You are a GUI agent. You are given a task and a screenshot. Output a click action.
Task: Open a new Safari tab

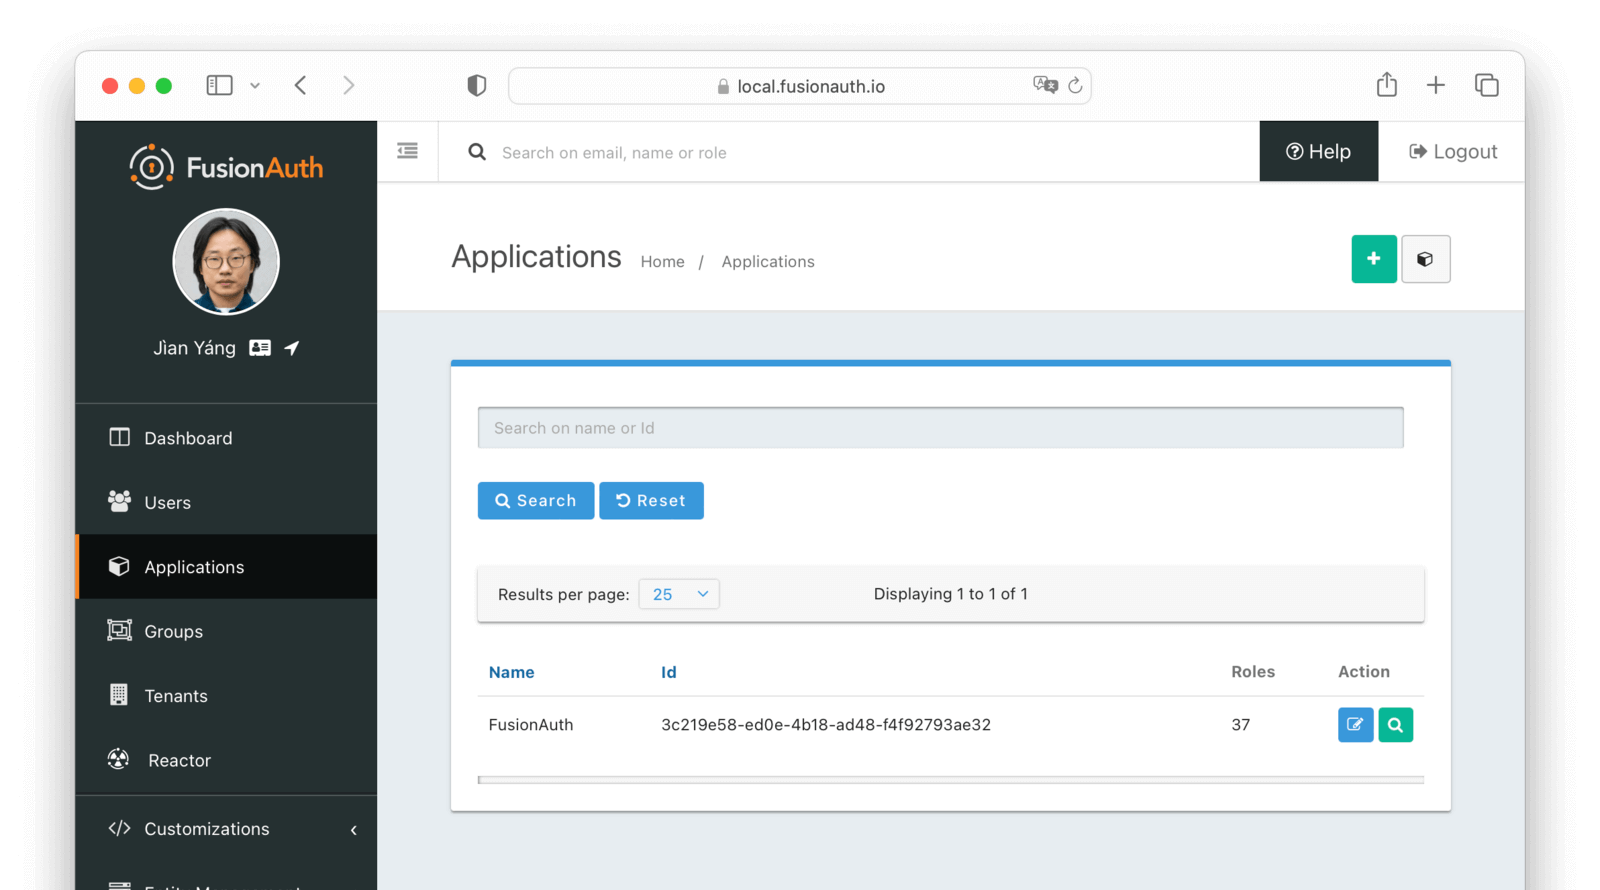1436,86
